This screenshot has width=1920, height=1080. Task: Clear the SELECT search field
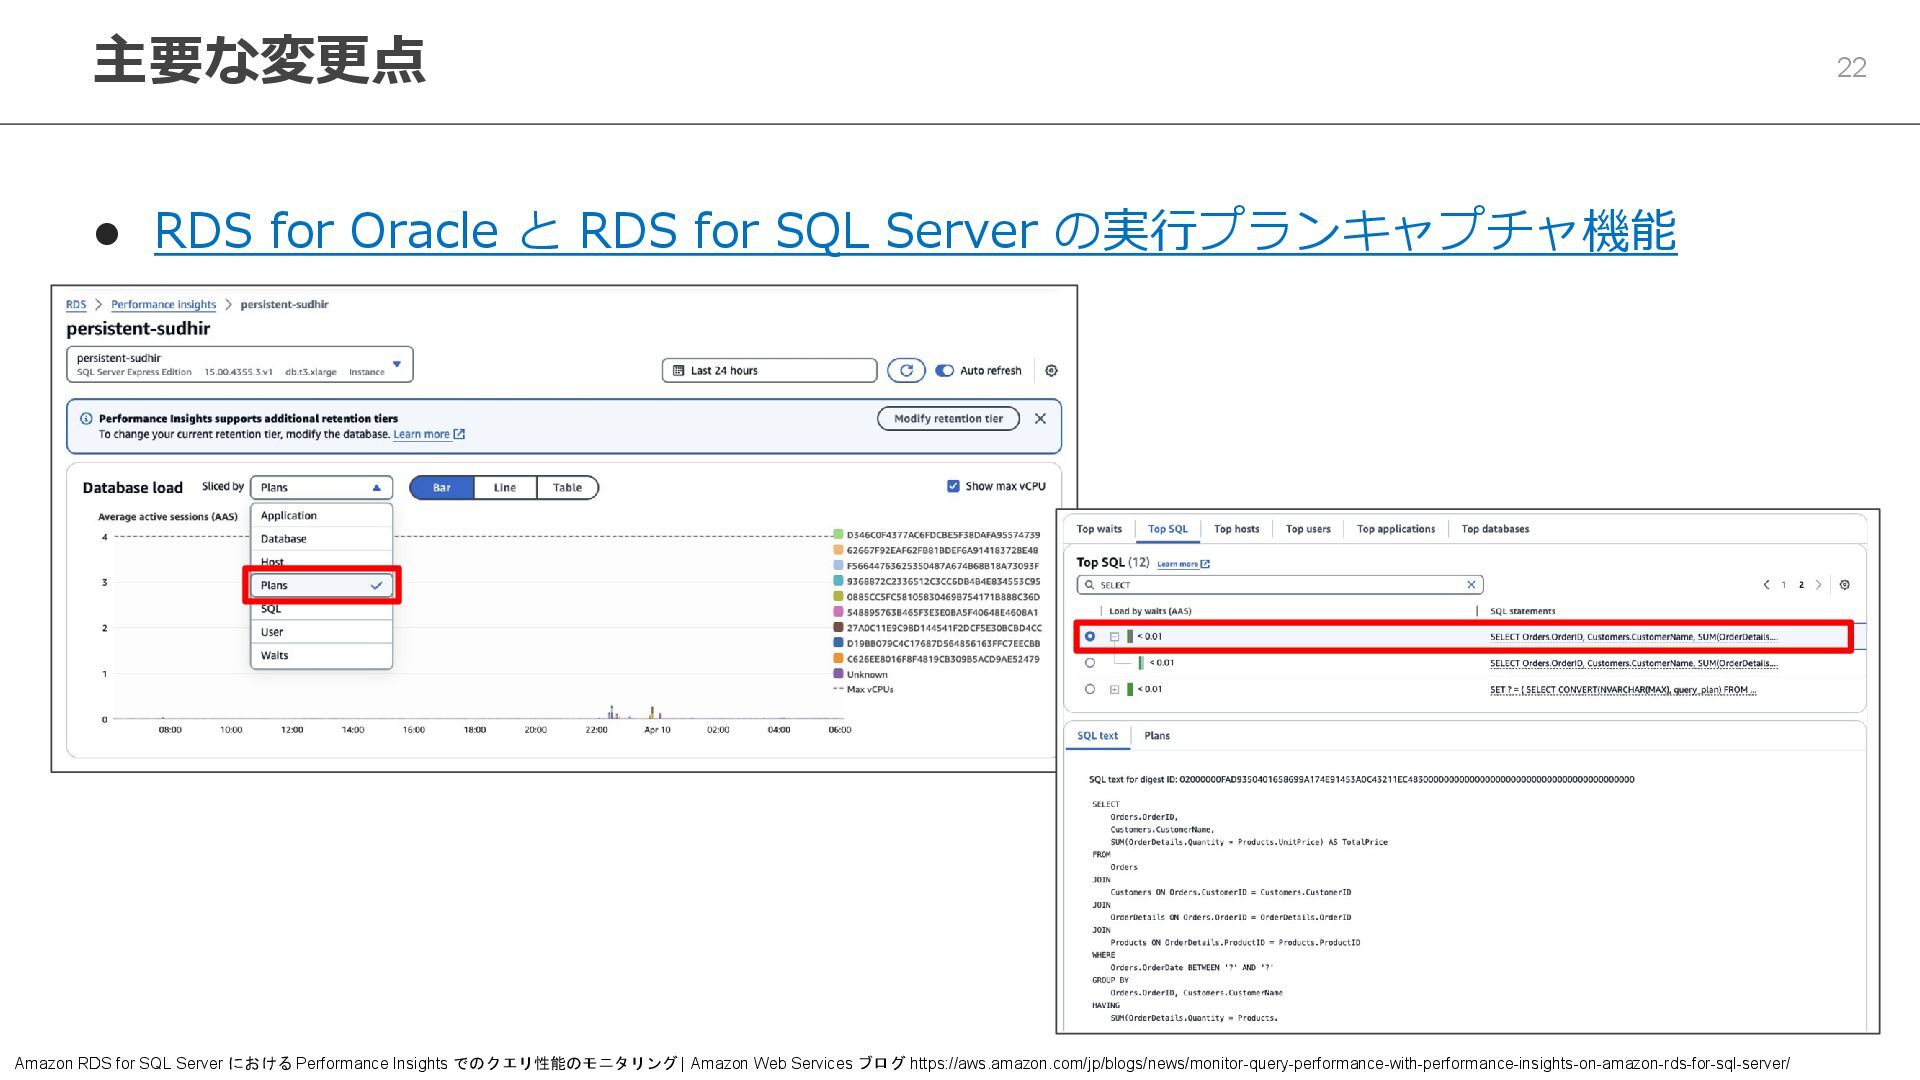coord(1471,585)
